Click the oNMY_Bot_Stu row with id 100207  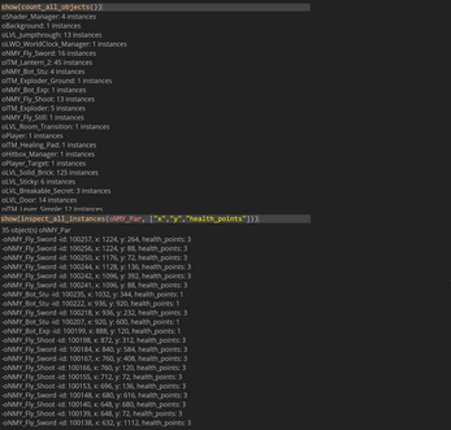(90, 322)
